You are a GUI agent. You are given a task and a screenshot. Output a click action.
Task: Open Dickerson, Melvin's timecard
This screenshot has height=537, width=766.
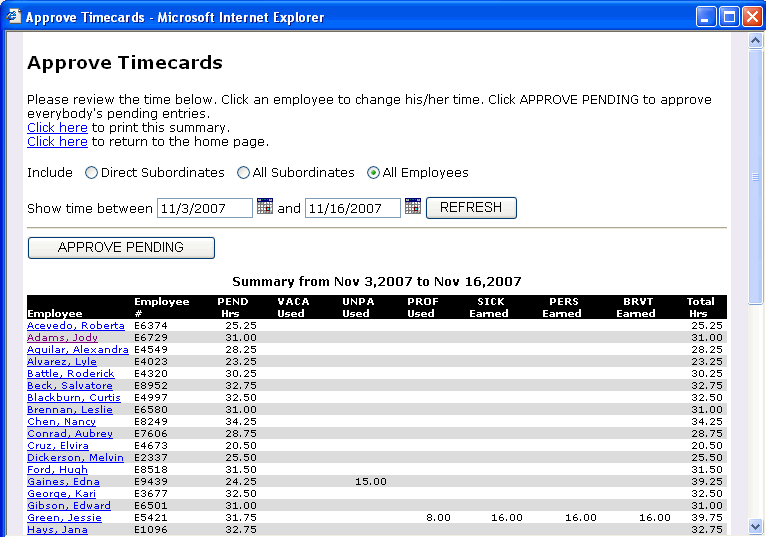pyautogui.click(x=75, y=458)
